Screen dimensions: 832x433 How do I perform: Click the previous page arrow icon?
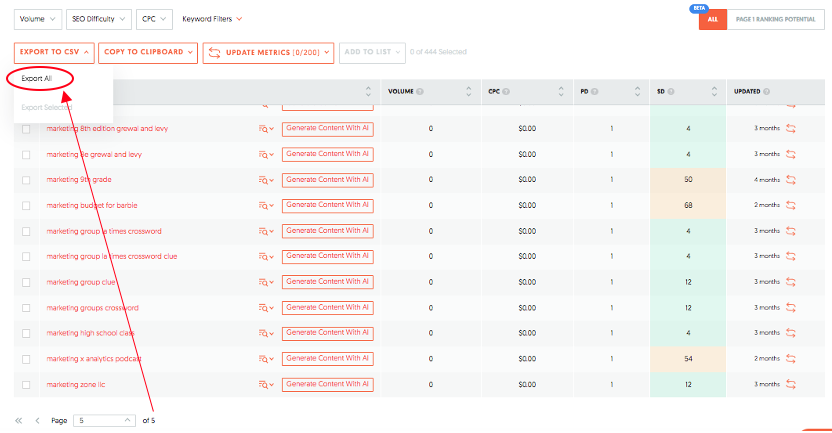click(x=38, y=421)
